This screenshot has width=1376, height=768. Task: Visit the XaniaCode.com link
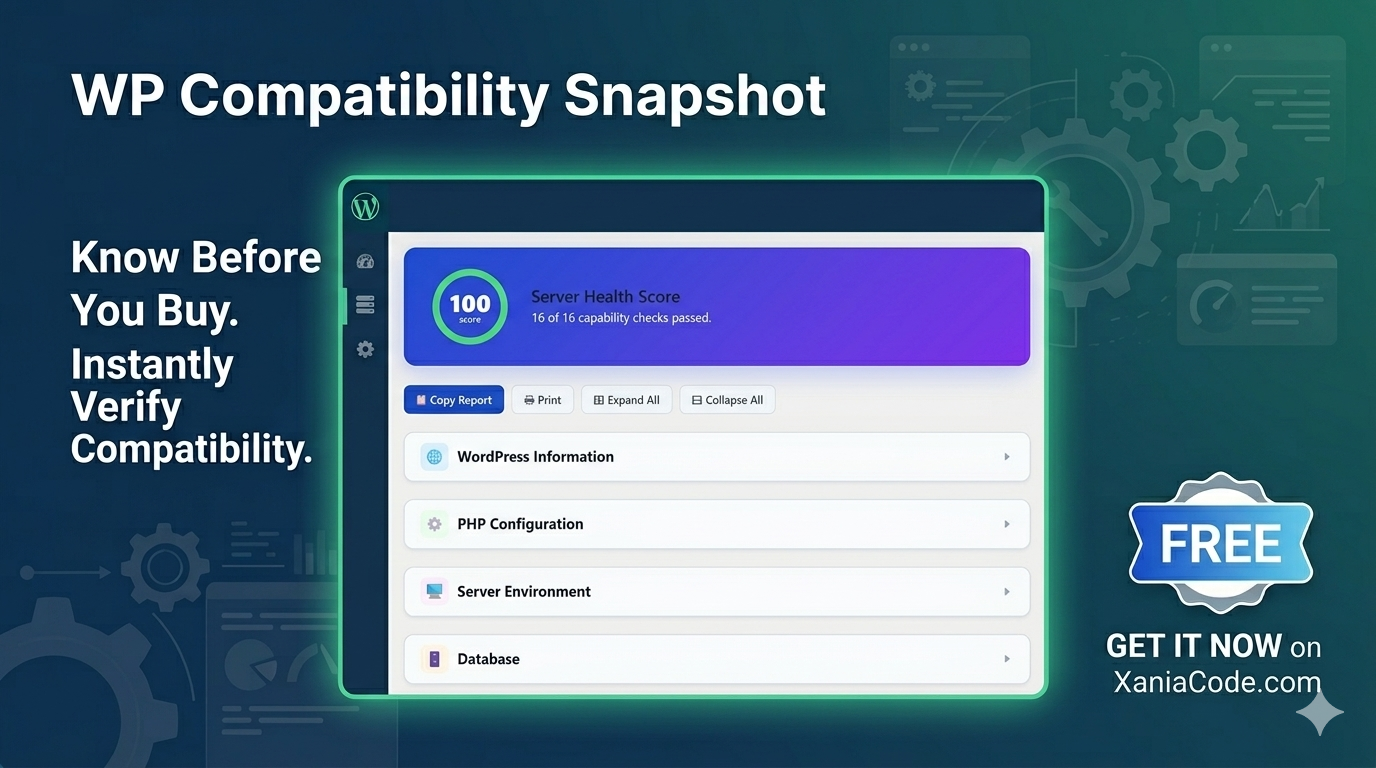(x=1216, y=681)
